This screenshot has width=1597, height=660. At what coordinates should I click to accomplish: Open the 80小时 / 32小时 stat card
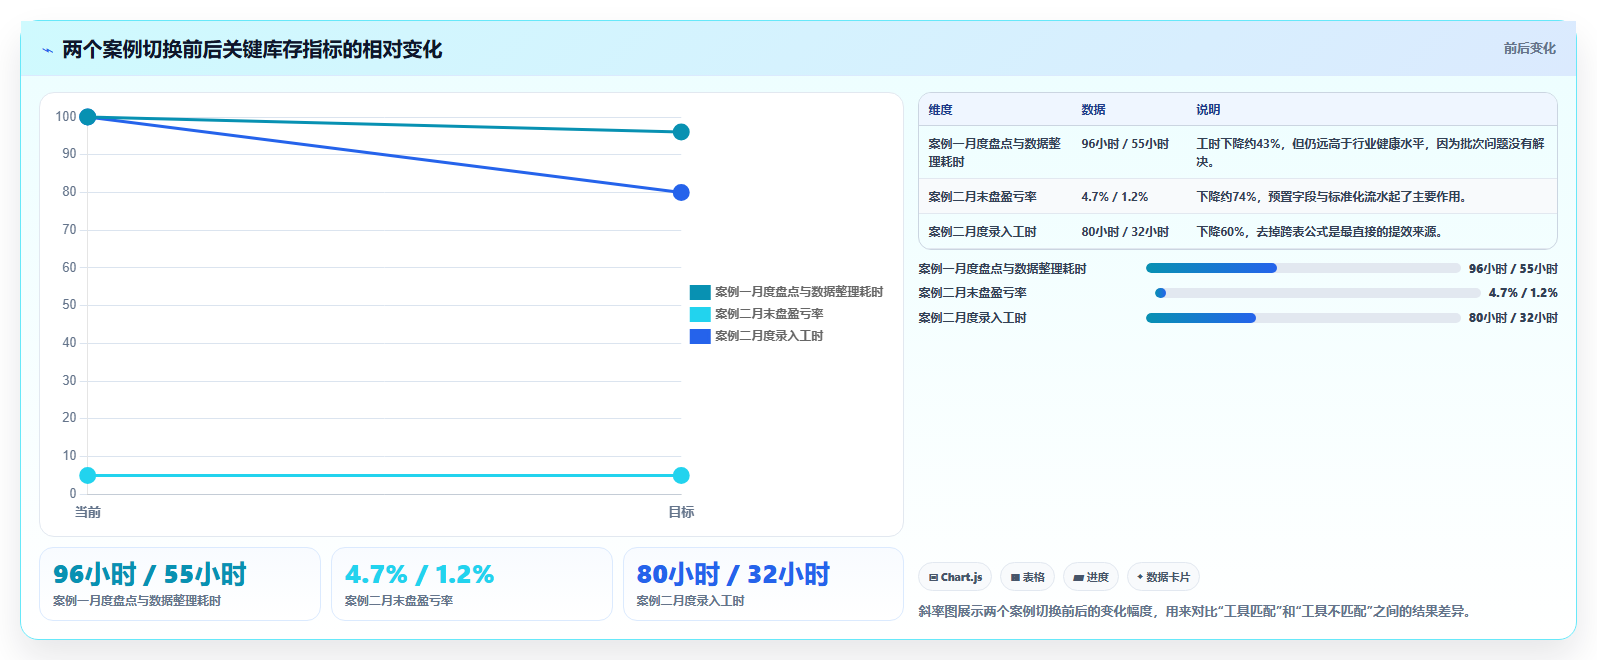pos(763,584)
